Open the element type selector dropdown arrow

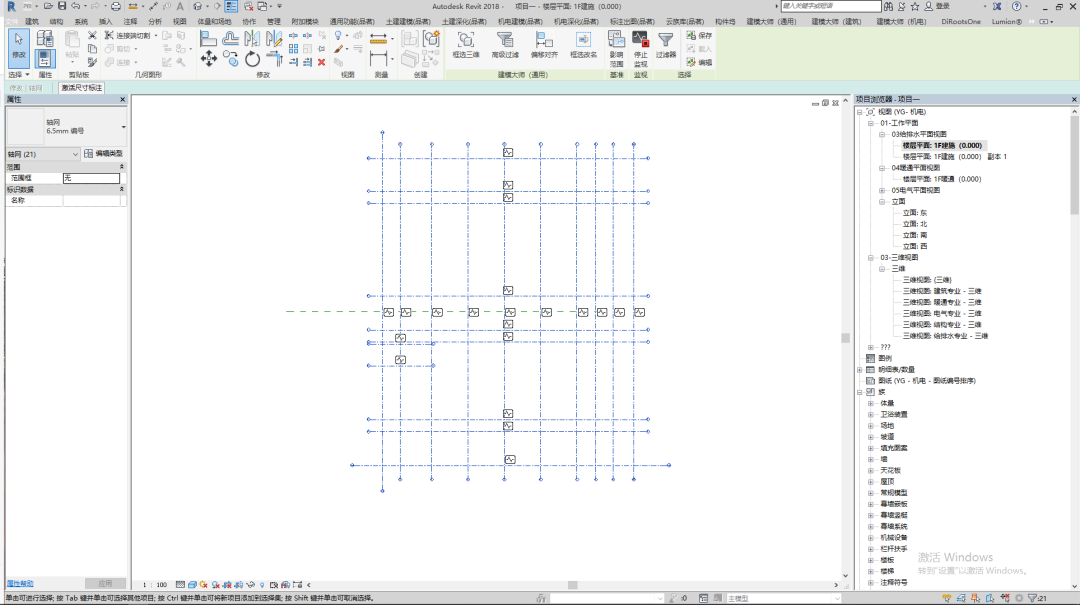pyautogui.click(x=123, y=127)
